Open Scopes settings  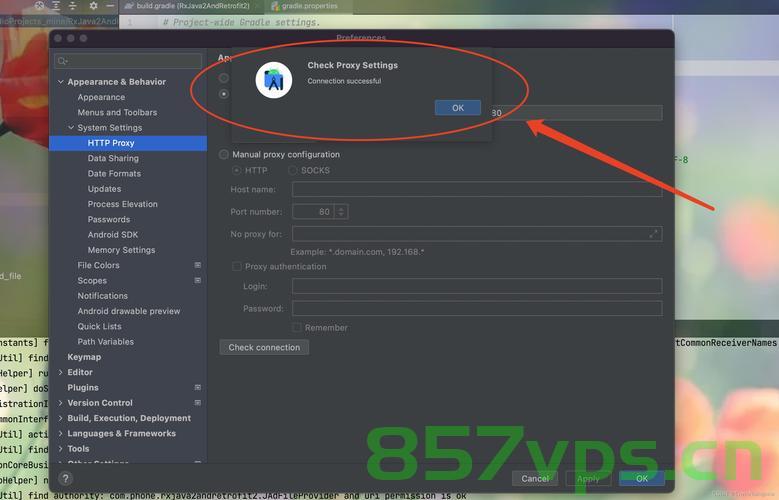coord(92,281)
